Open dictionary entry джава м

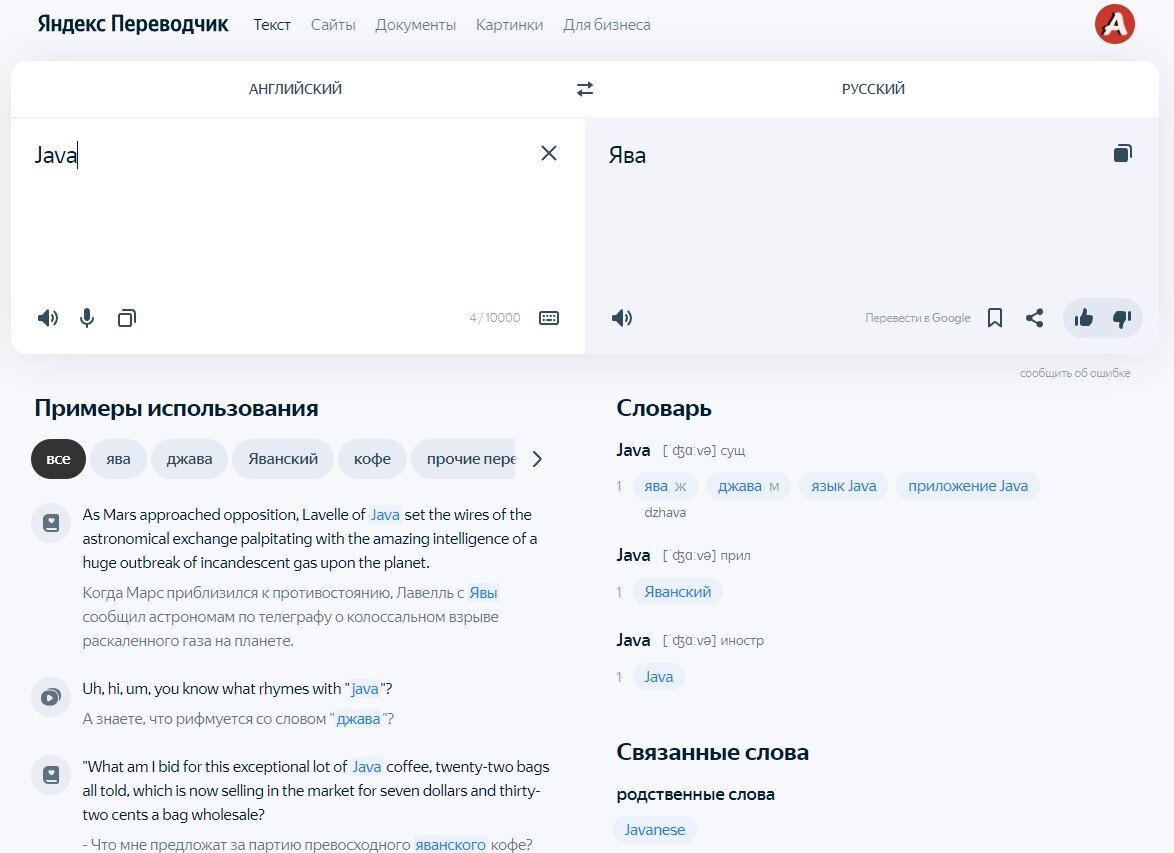point(748,486)
